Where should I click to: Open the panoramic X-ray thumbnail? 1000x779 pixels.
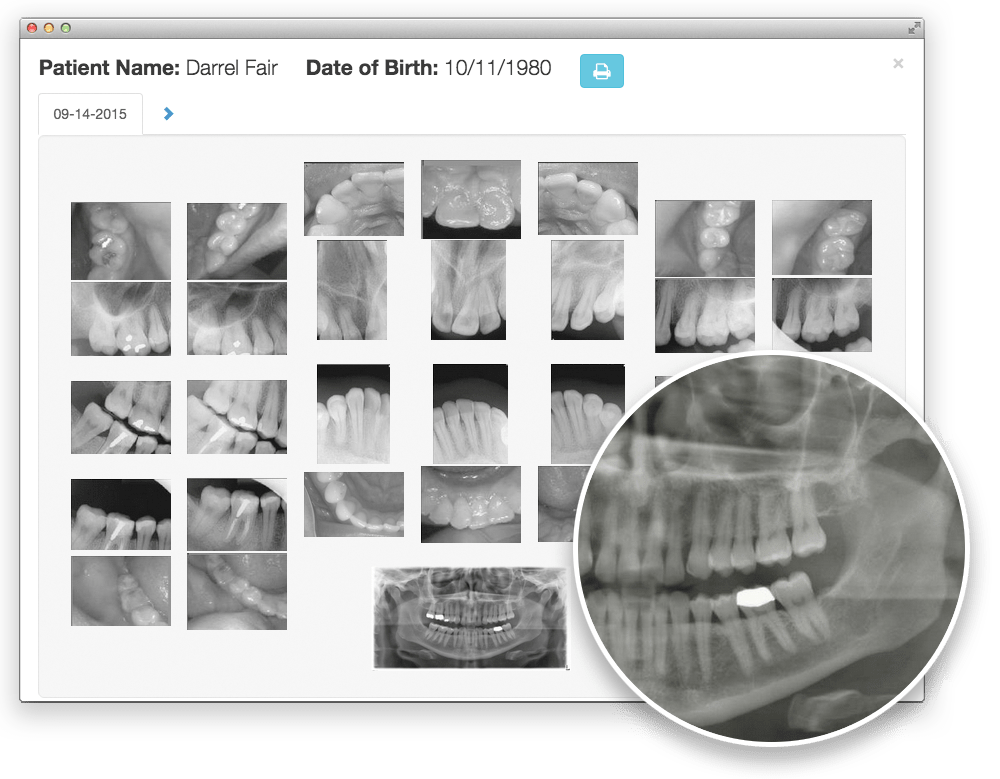(x=470, y=618)
